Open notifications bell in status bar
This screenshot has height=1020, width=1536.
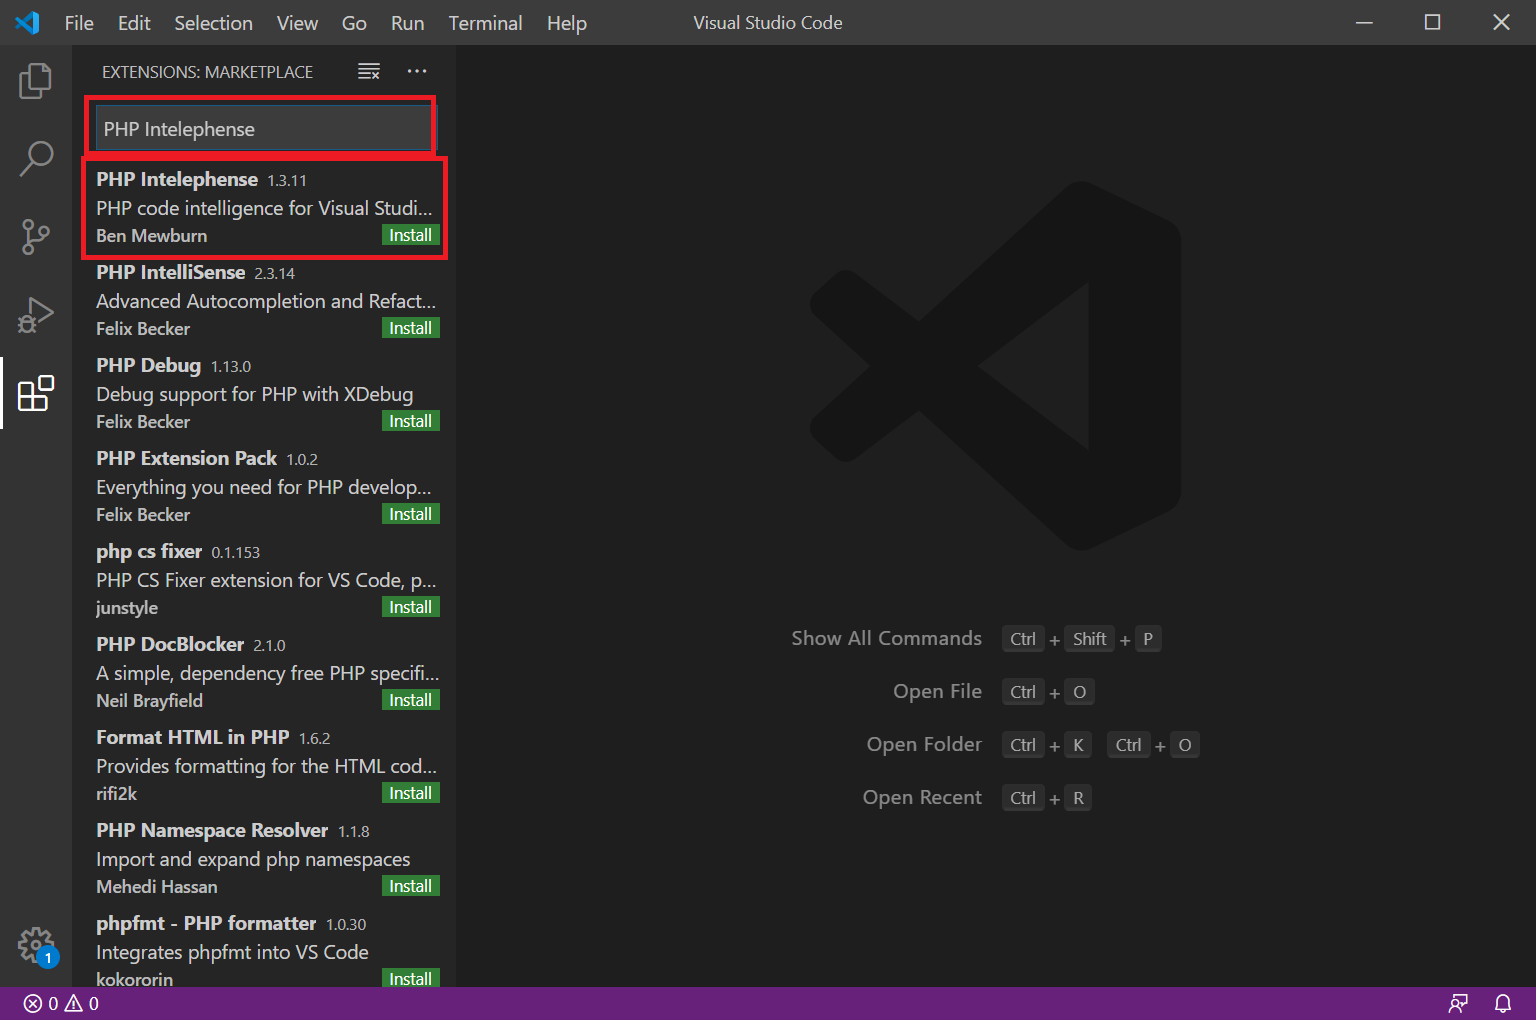(1503, 1003)
